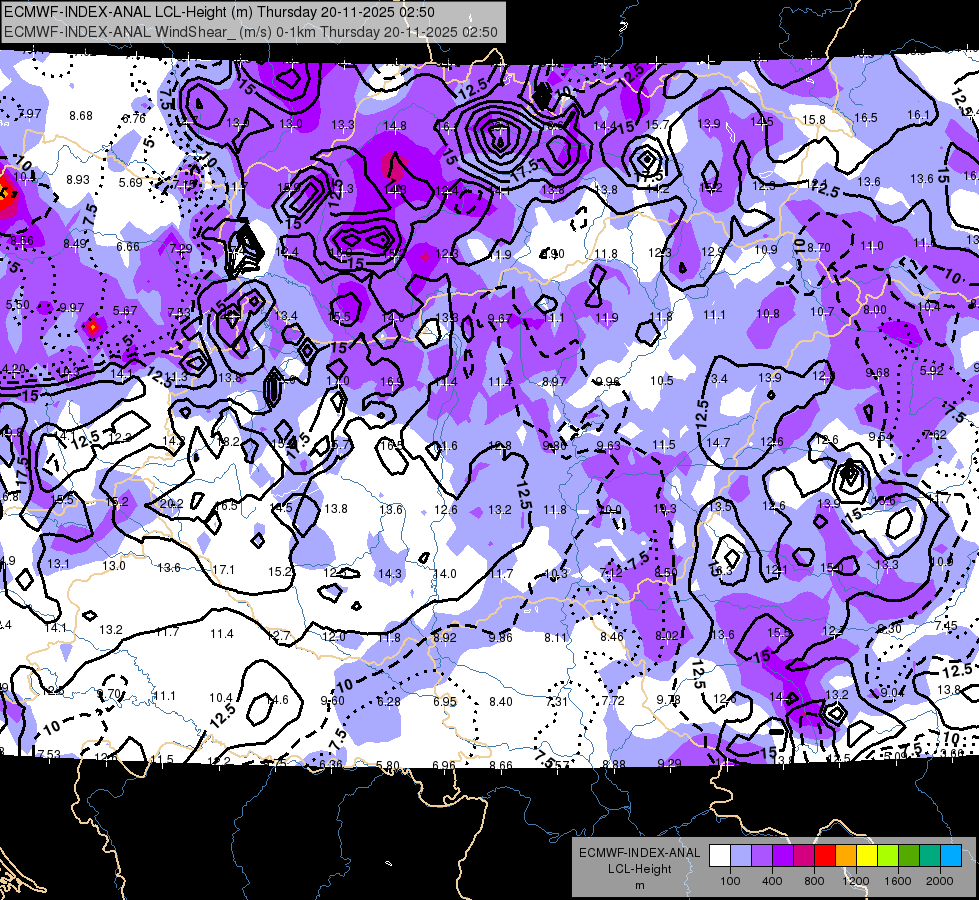Click the 16.1 wind shear value
The image size is (979, 900).
[918, 114]
